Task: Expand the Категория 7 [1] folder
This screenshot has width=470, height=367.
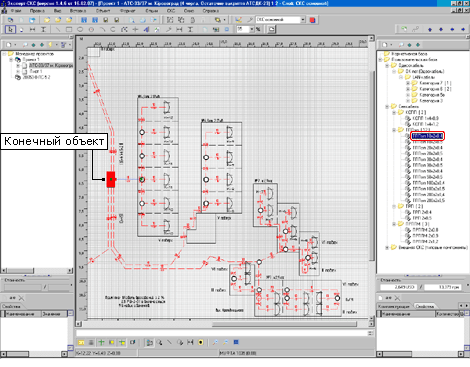Action: click(408, 83)
